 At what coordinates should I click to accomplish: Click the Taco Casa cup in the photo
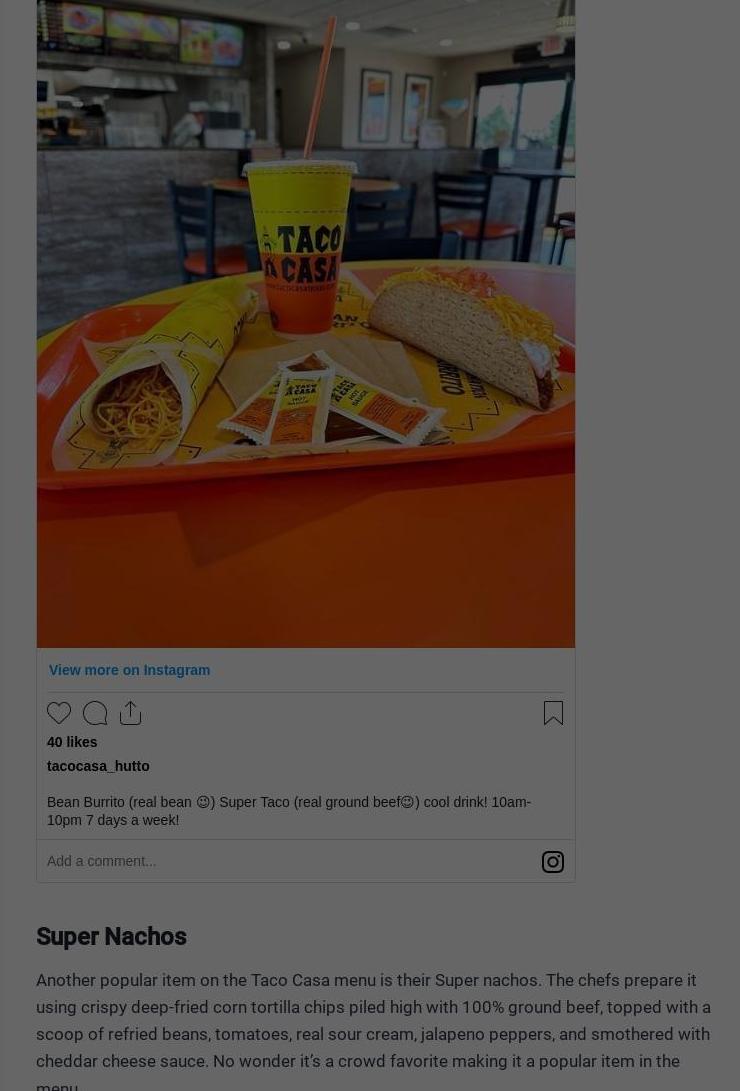coord(300,247)
